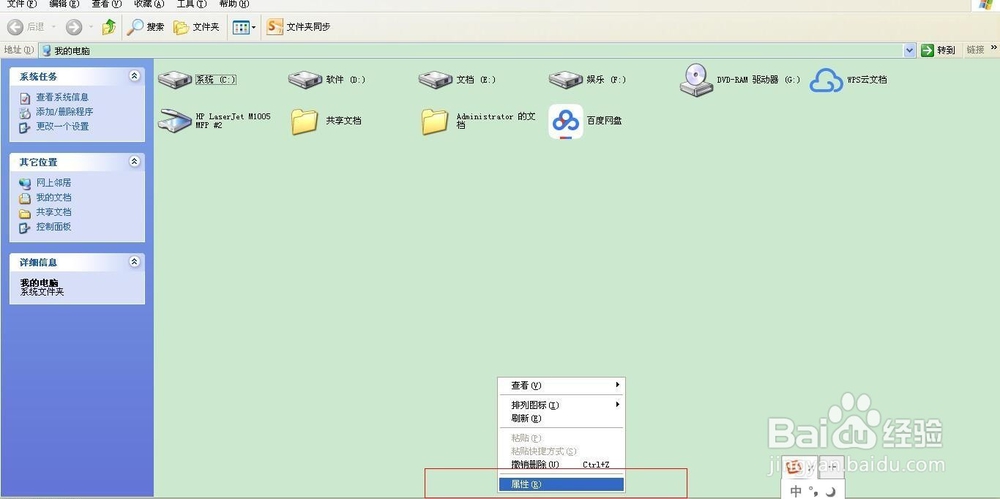Open the 工具 menu

(191, 4)
